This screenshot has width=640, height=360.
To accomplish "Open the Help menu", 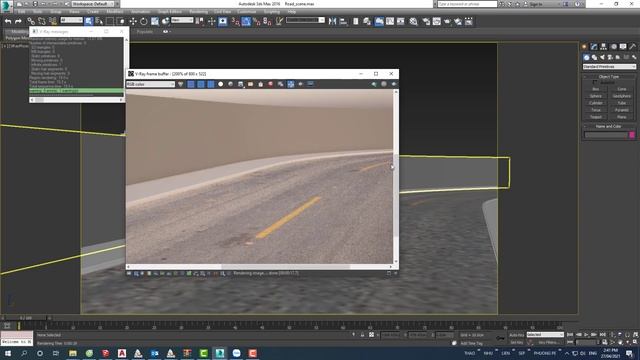I will point(291,12).
